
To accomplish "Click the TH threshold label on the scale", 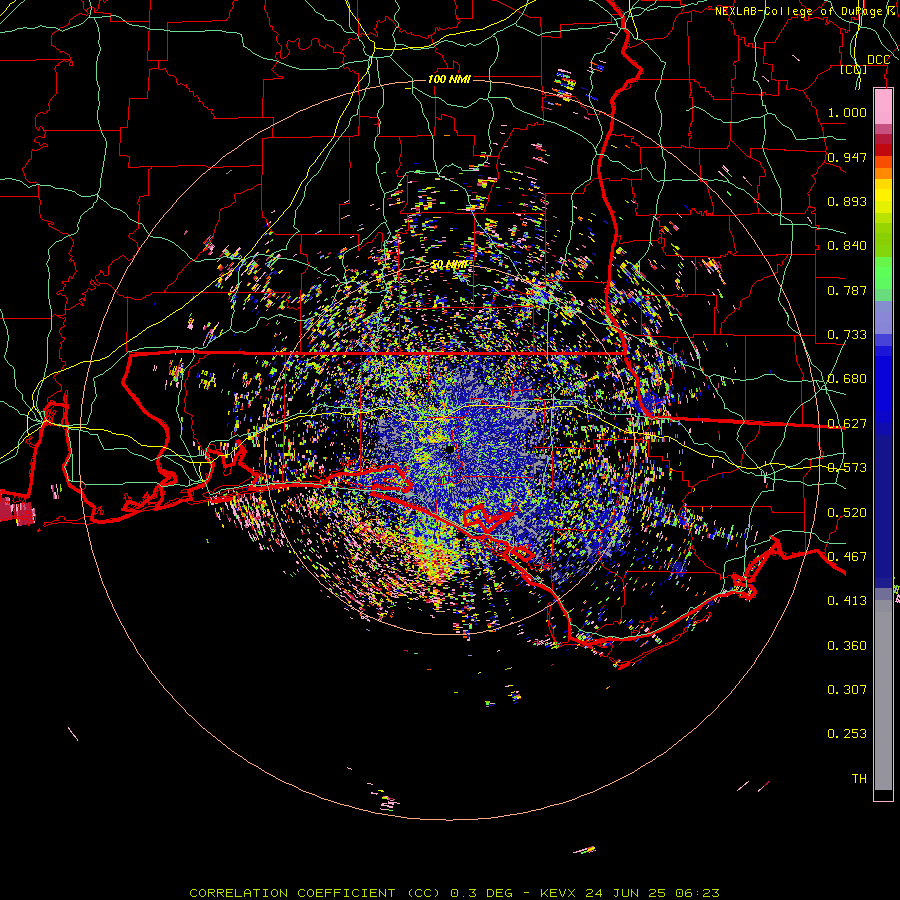I will [859, 778].
